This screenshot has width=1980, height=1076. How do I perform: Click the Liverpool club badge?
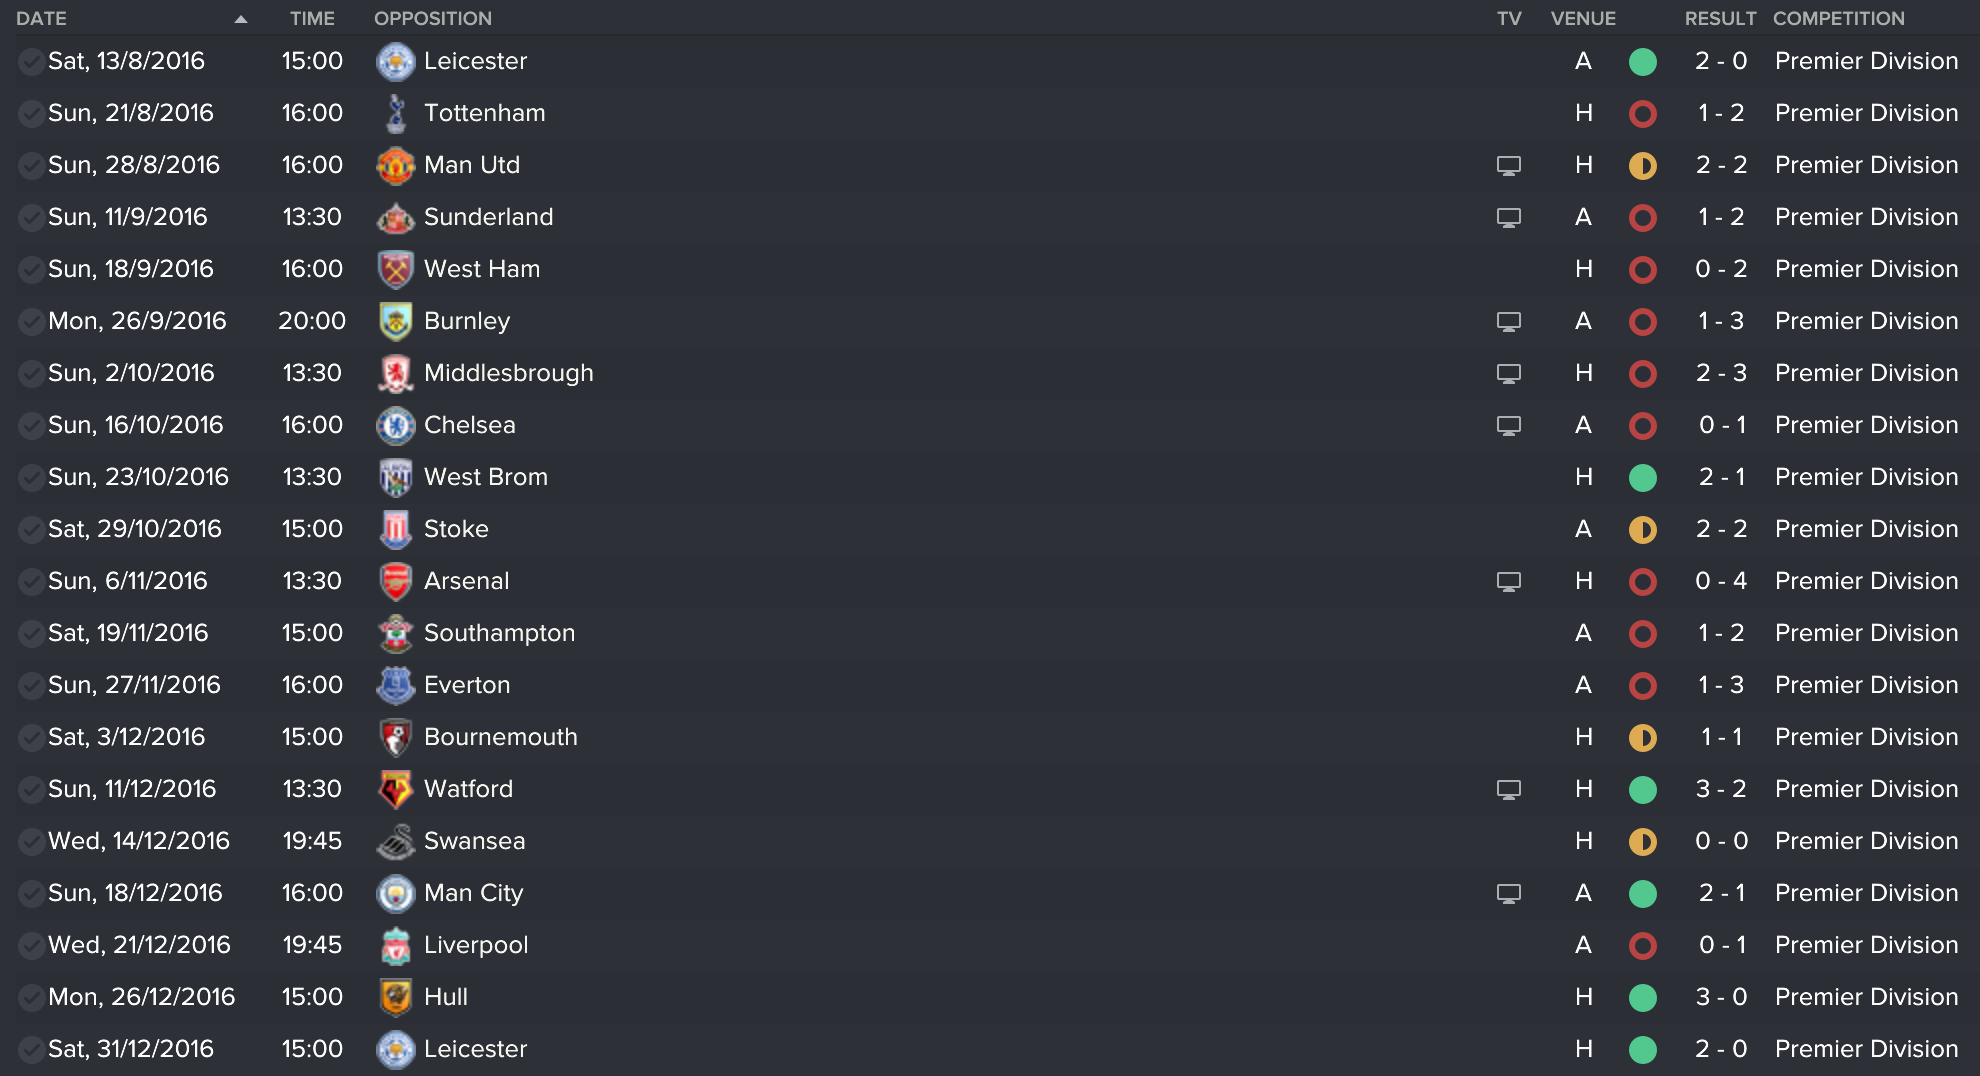click(x=396, y=945)
